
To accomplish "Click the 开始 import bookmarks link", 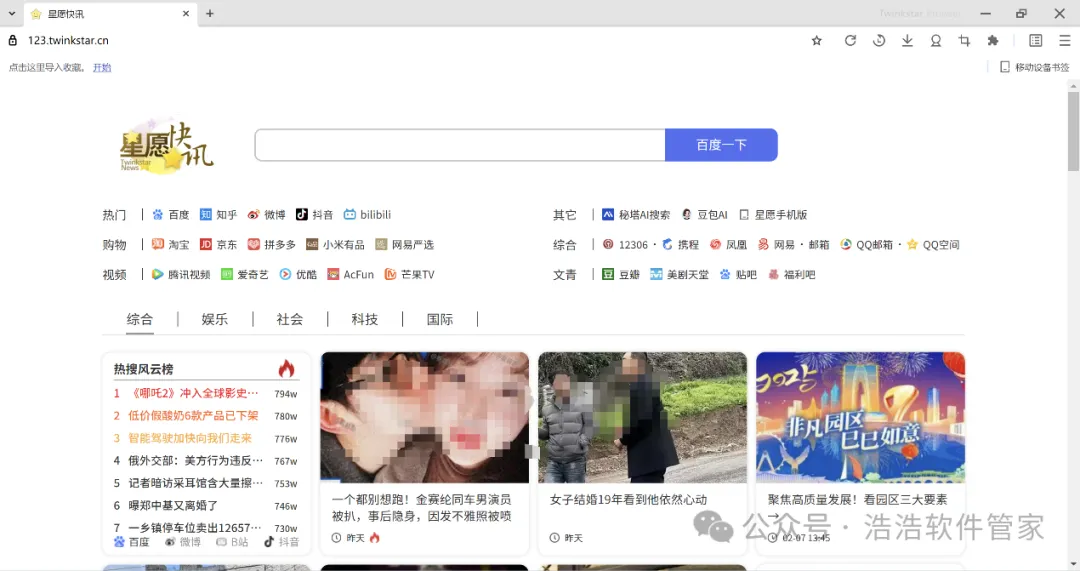I will point(102,68).
